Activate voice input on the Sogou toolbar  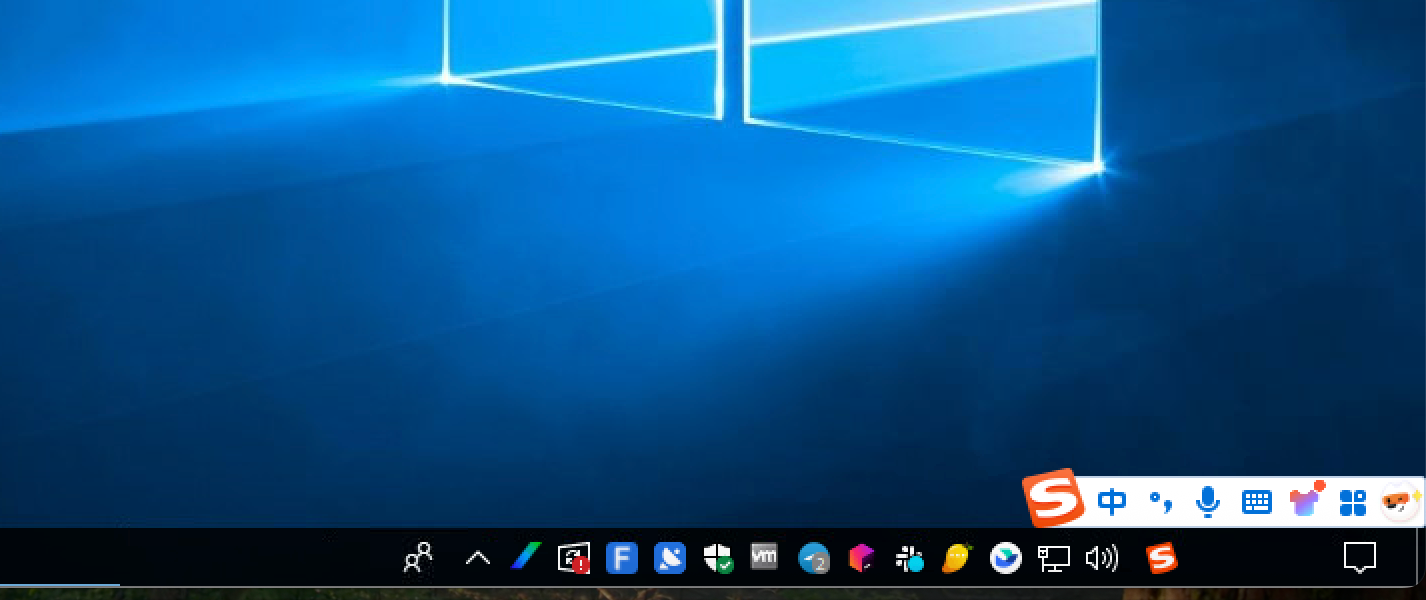coord(1207,502)
